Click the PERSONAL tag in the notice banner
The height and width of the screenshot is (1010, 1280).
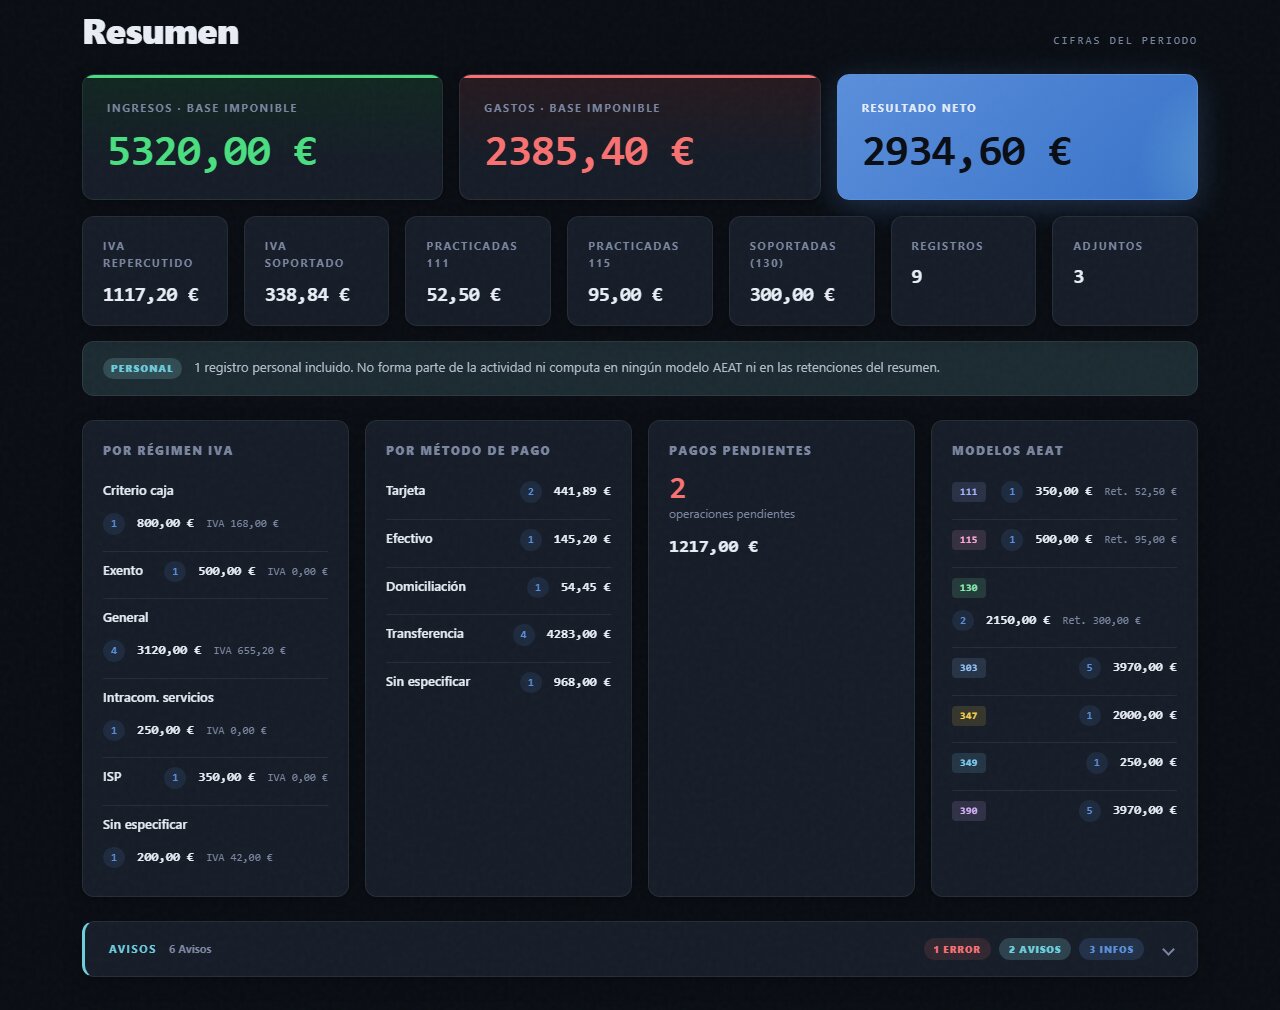click(x=142, y=368)
